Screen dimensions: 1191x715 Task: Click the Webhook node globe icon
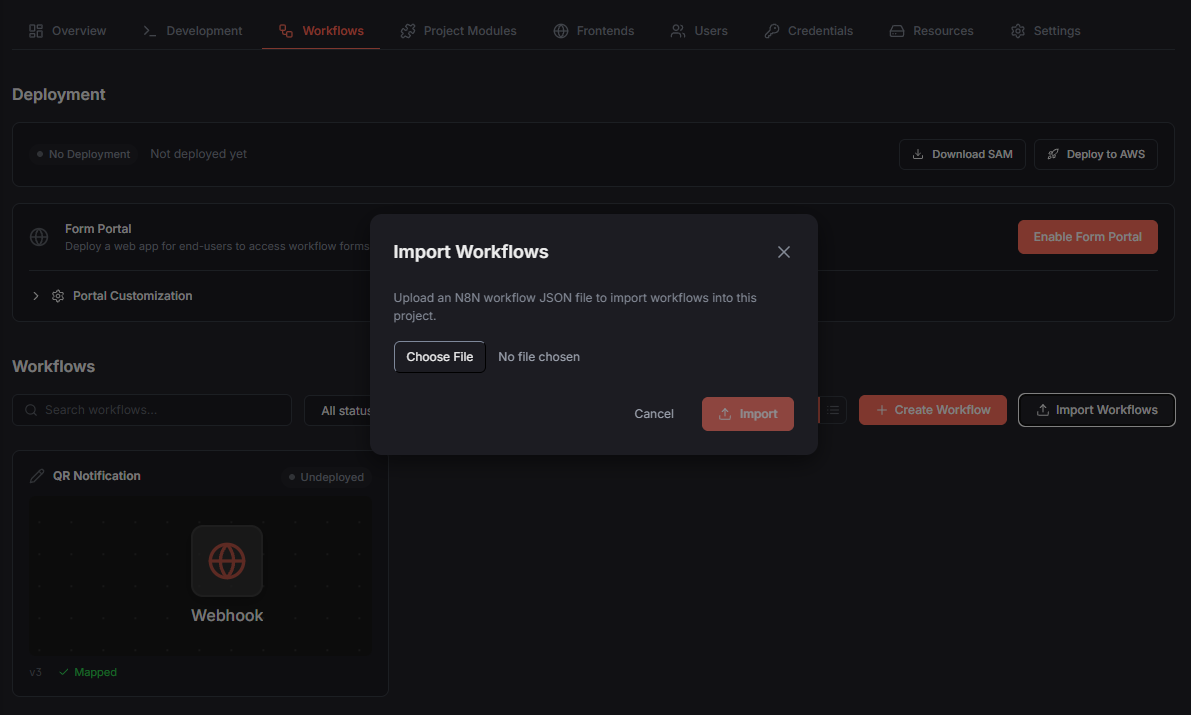click(227, 561)
